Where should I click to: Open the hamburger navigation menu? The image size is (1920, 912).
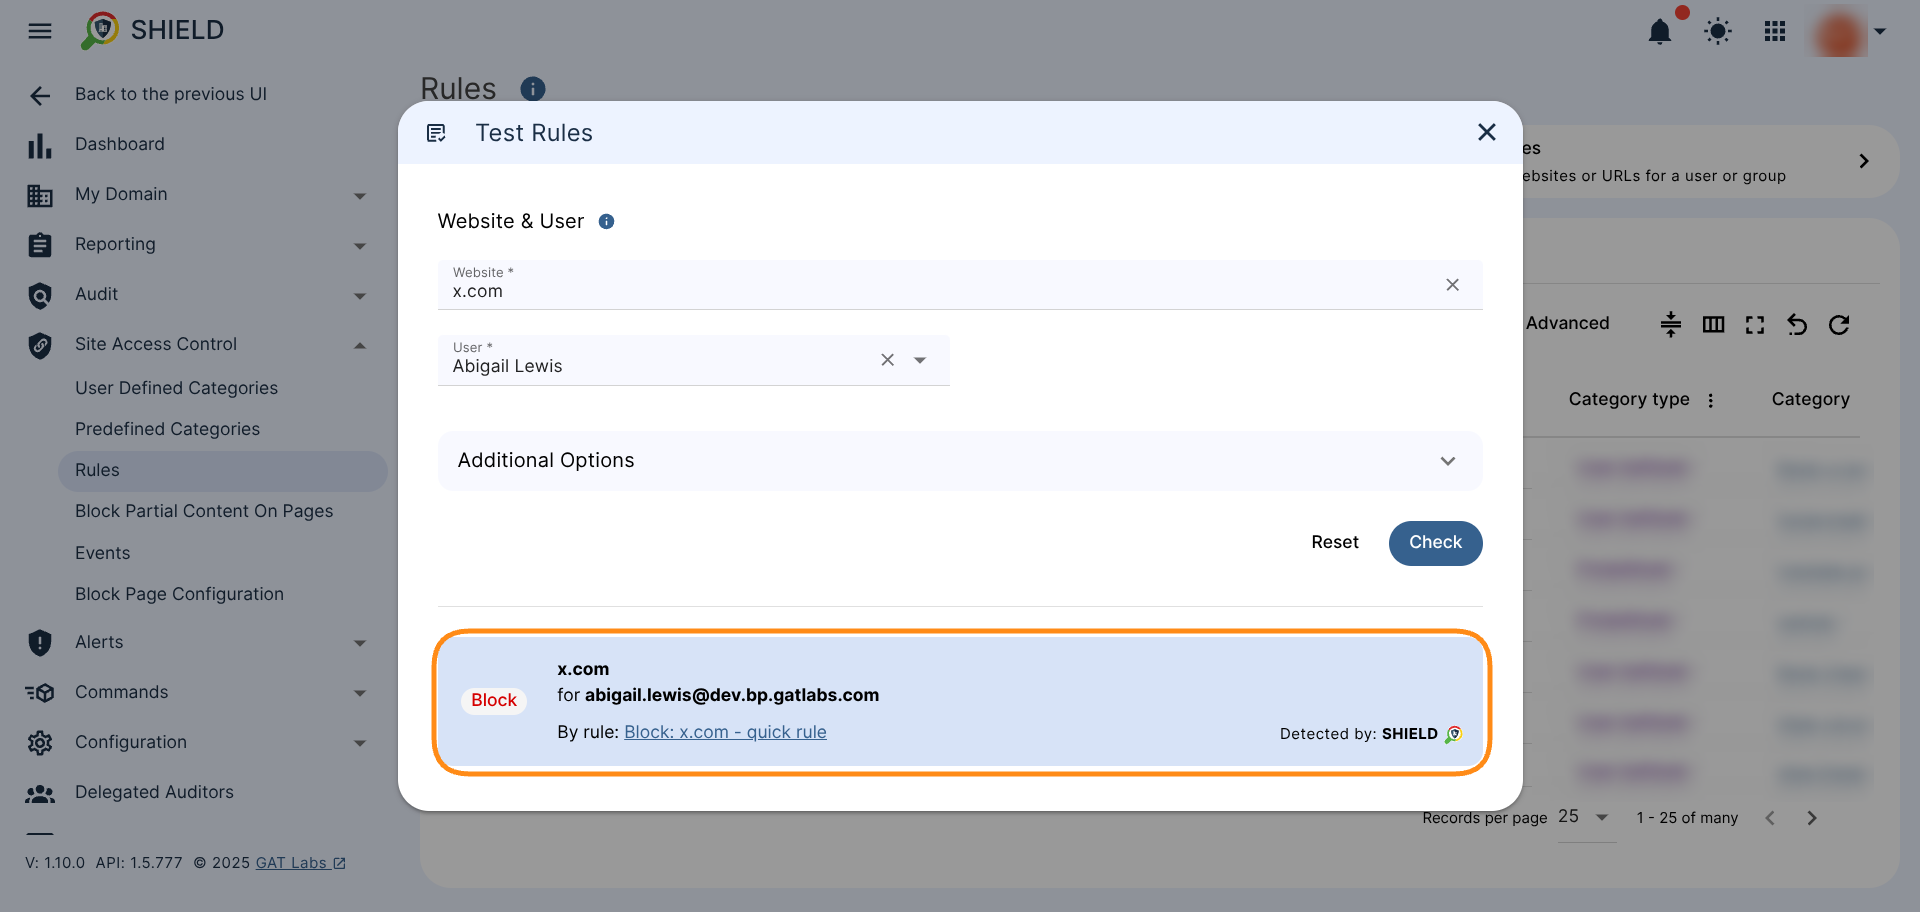pos(40,31)
